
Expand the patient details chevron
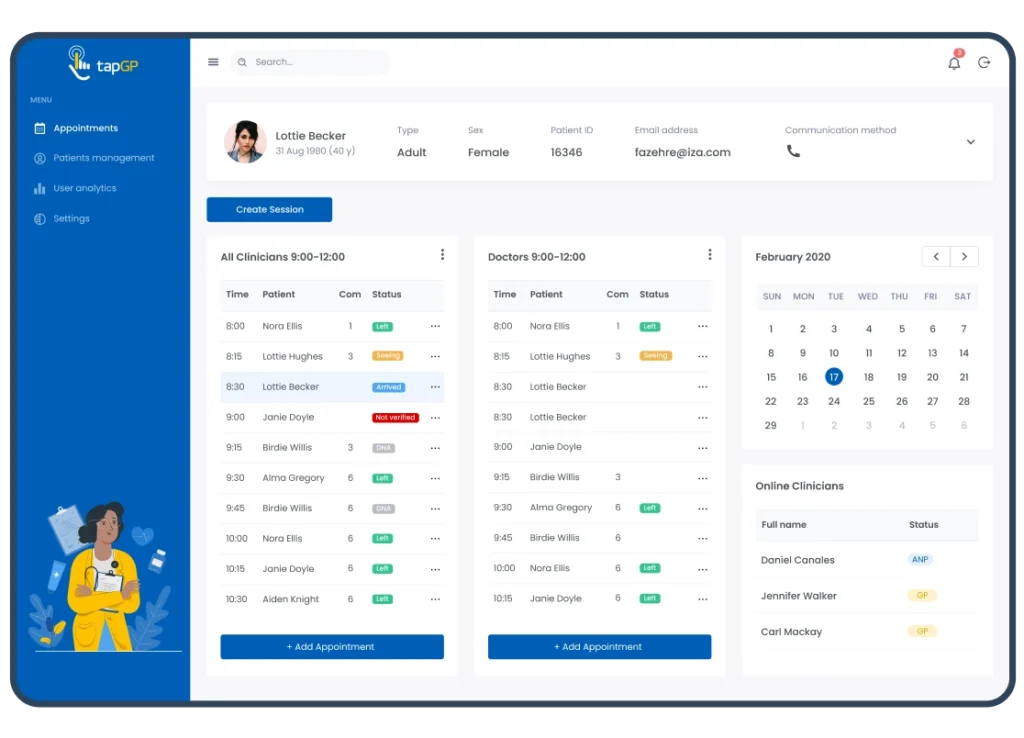tap(970, 142)
